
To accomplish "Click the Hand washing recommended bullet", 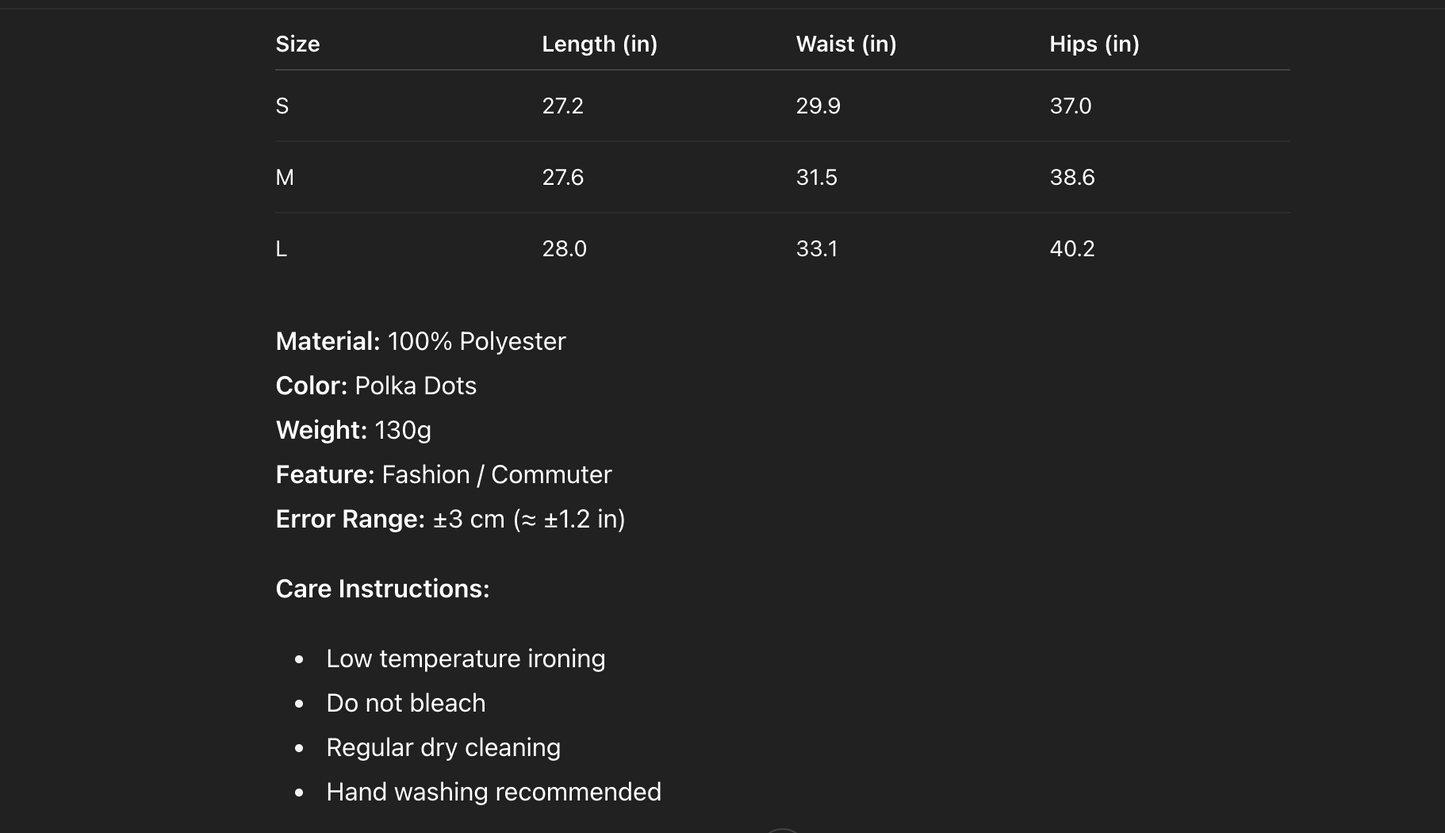I will [x=493, y=792].
